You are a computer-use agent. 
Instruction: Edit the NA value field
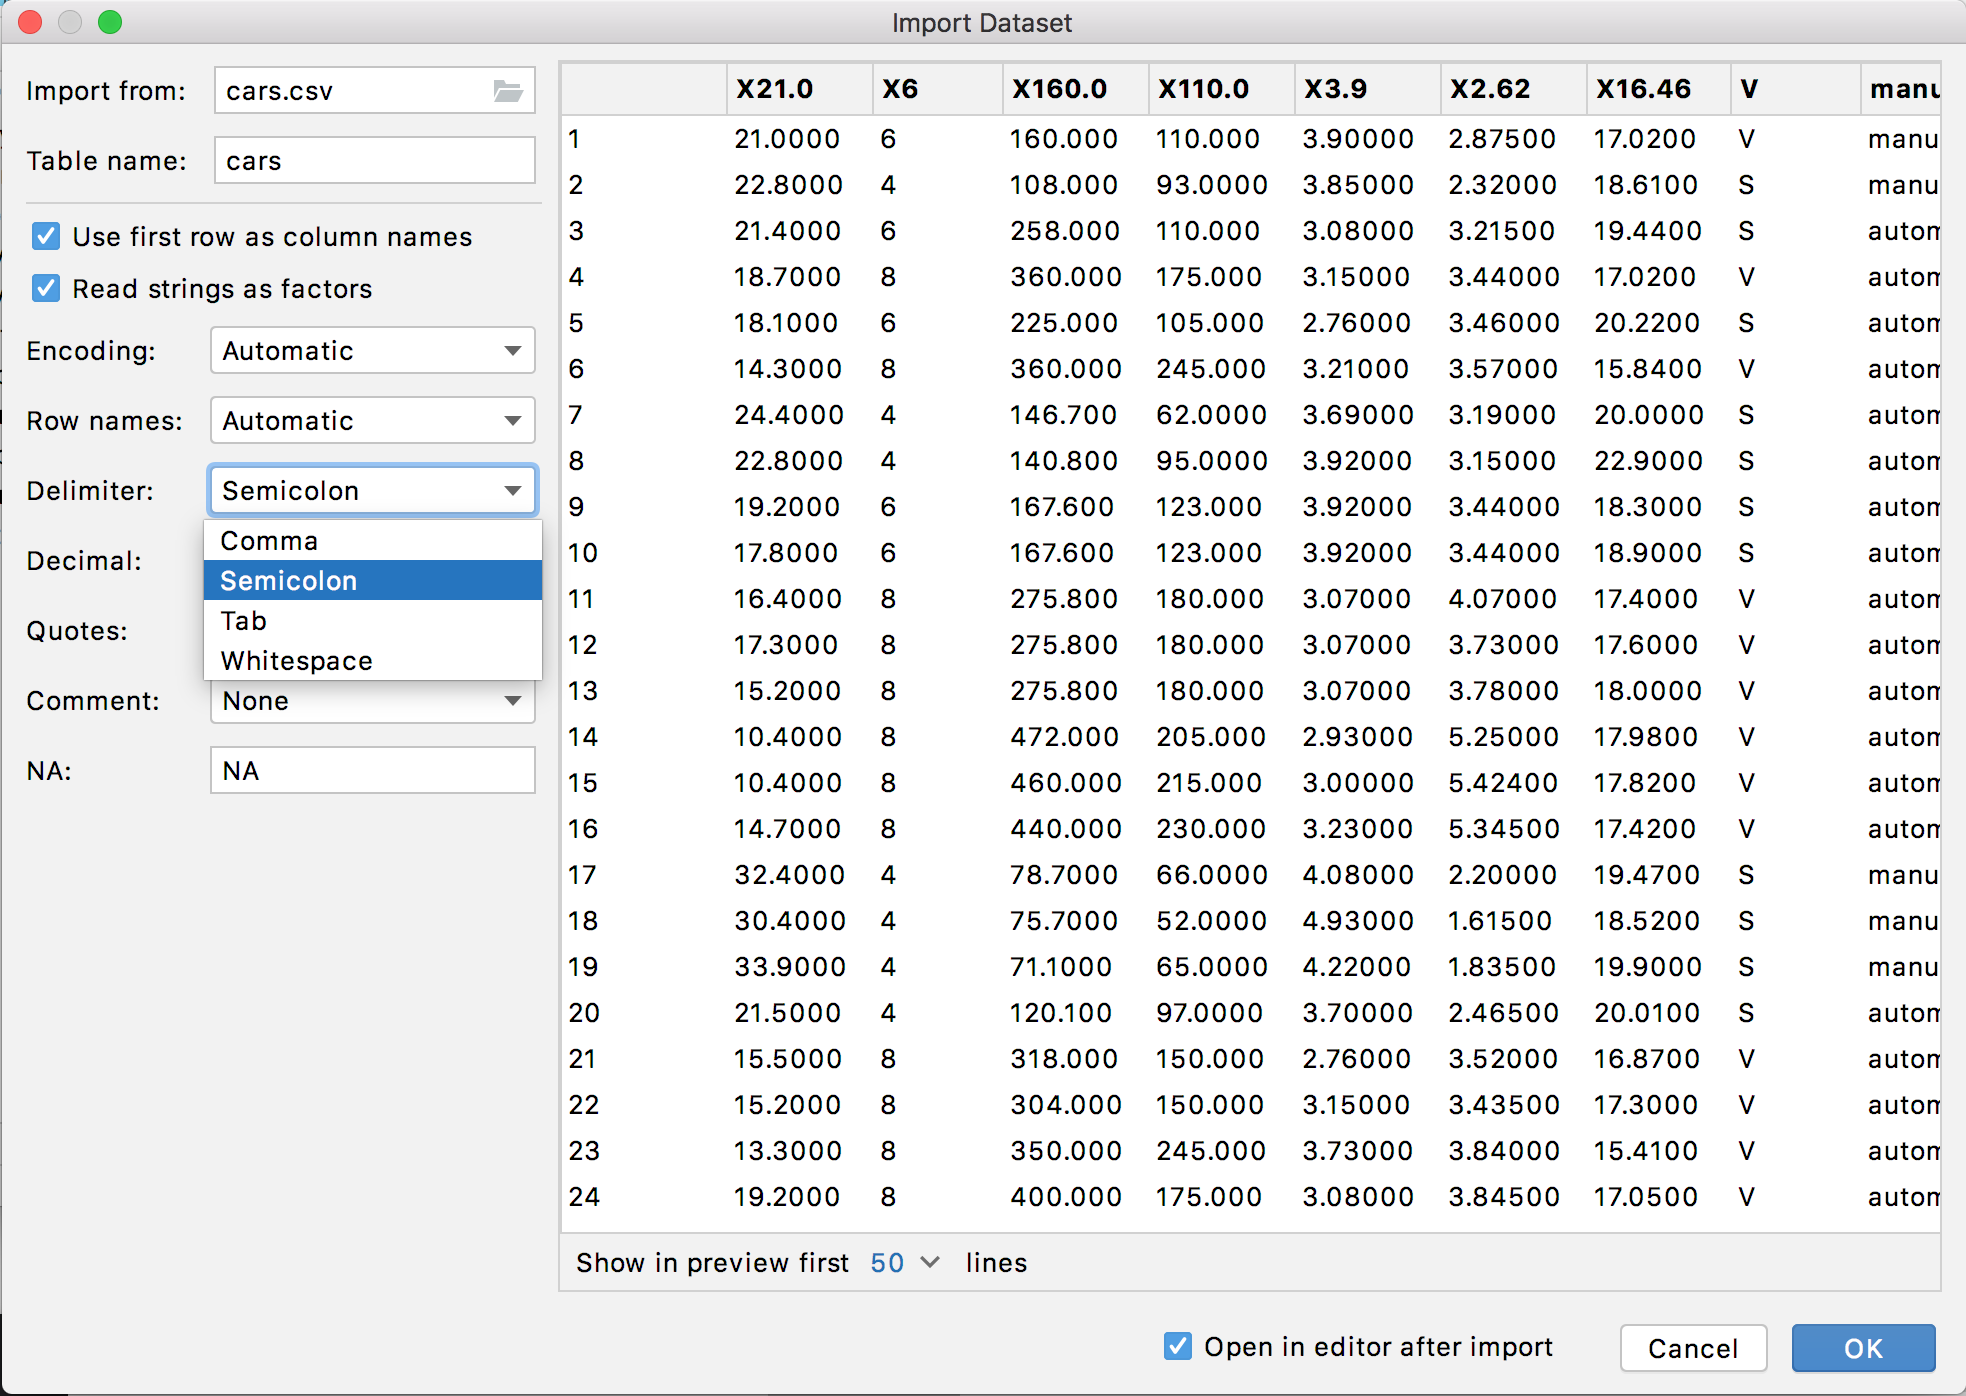click(x=371, y=770)
